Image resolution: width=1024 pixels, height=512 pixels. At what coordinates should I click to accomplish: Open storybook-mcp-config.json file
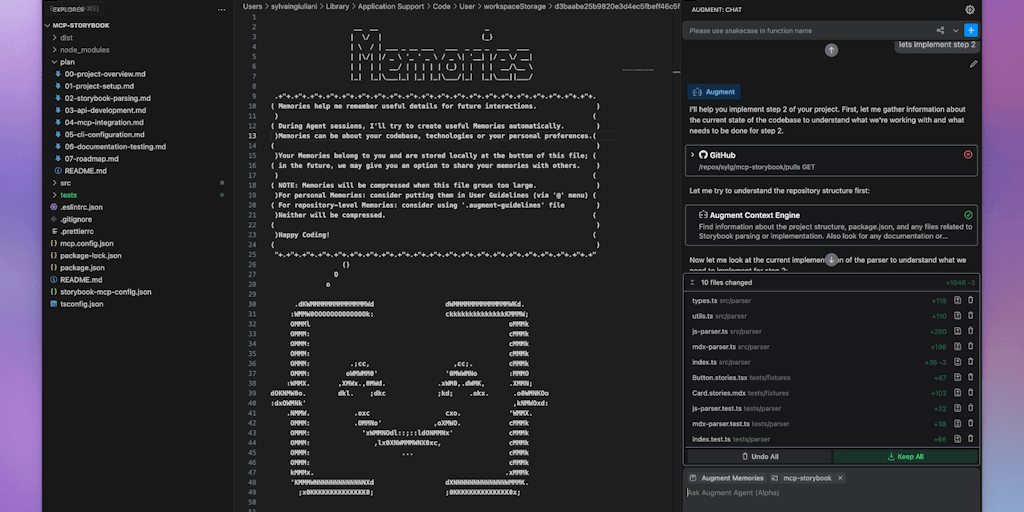point(105,292)
